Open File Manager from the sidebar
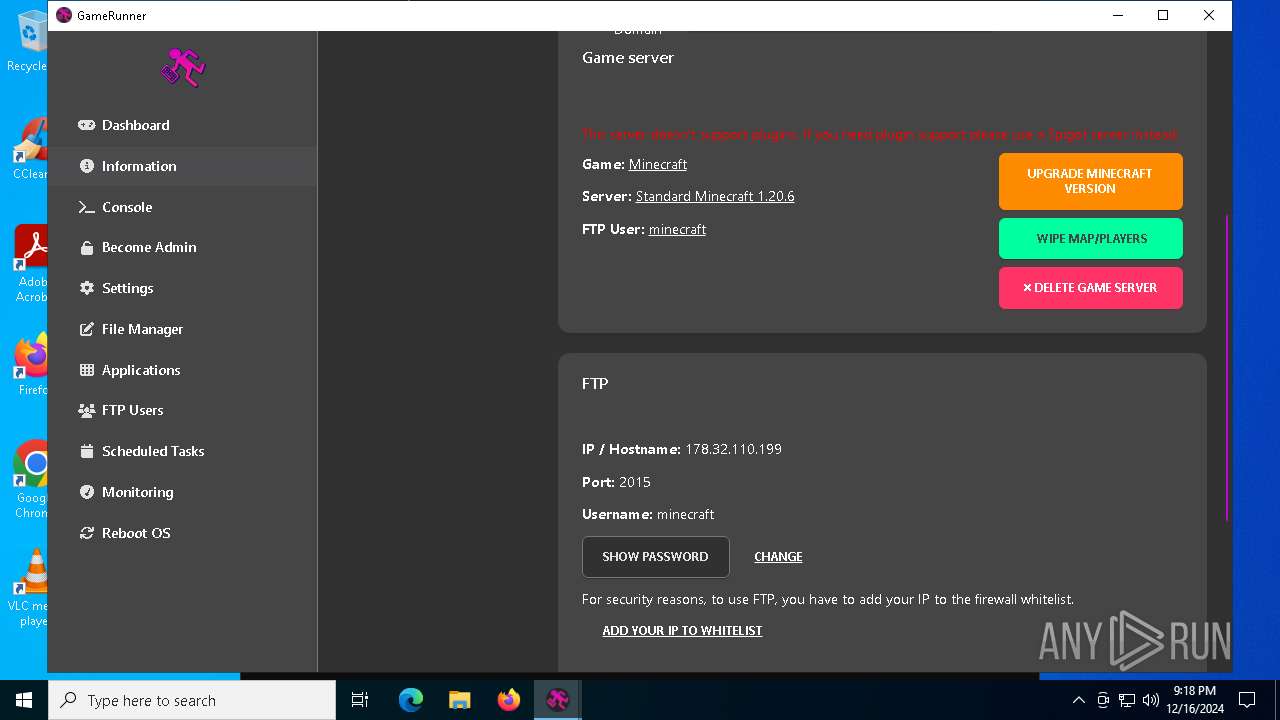Screen dimensions: 1280x720 pos(182,329)
